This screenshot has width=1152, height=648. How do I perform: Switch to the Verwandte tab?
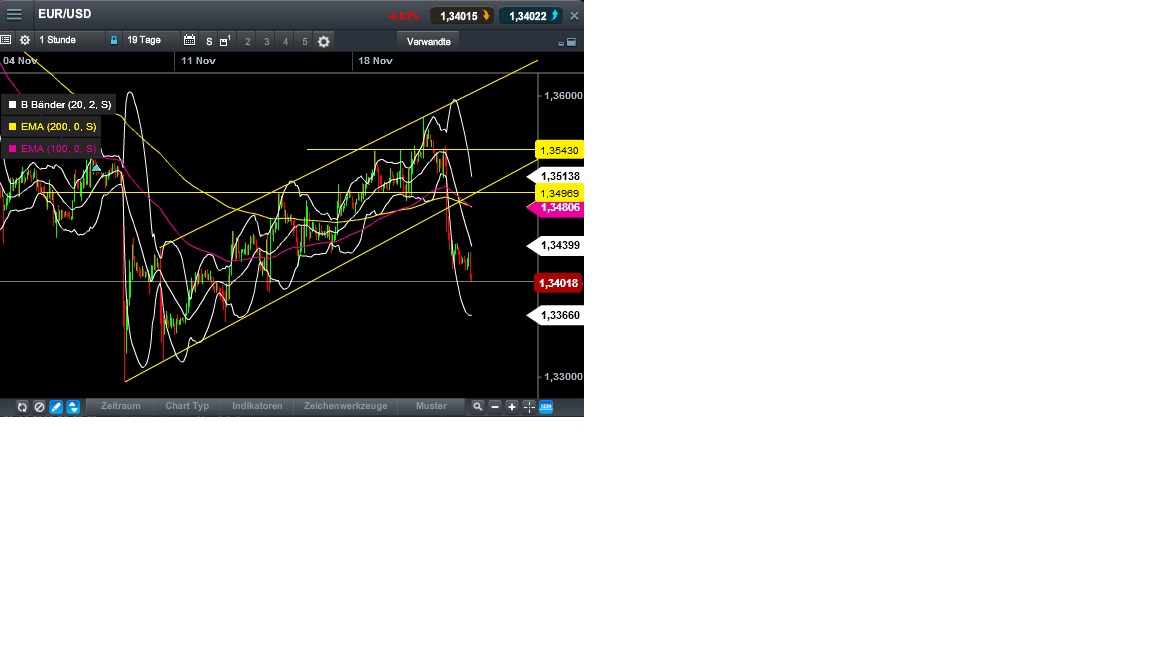click(x=428, y=41)
